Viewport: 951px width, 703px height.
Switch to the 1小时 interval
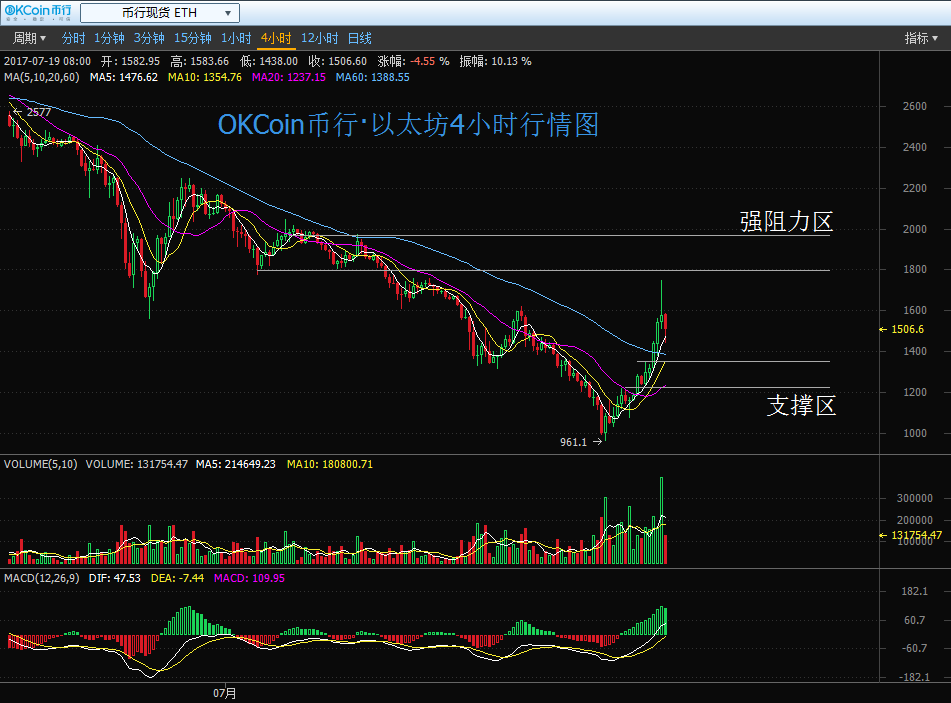tap(235, 38)
